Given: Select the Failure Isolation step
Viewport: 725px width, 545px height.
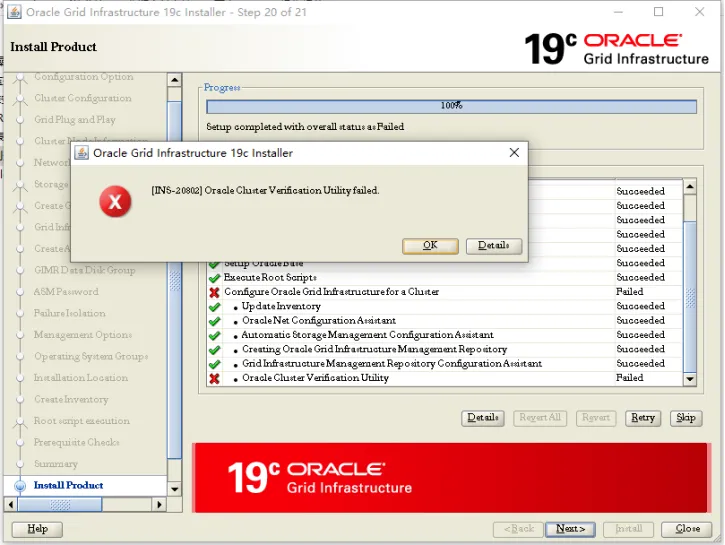Looking at the screenshot, I should [69, 313].
